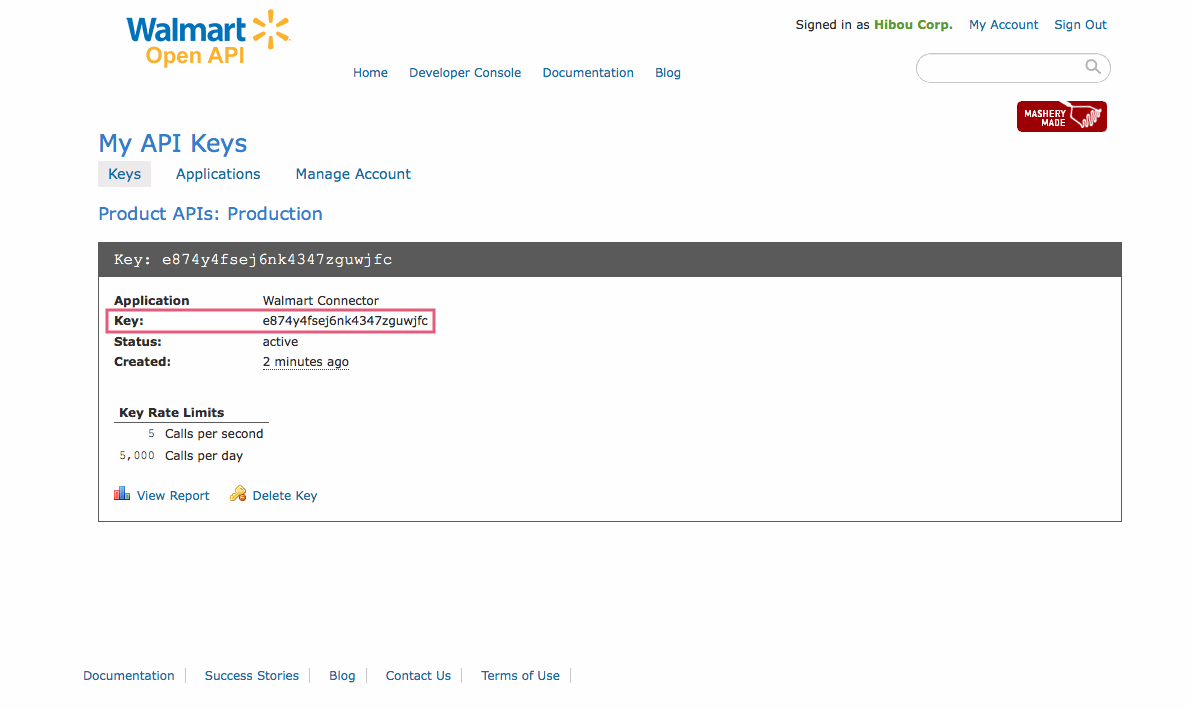Click the key value e874y4fsej6nk4347zguwjfc in Key row

pyautogui.click(x=345, y=321)
